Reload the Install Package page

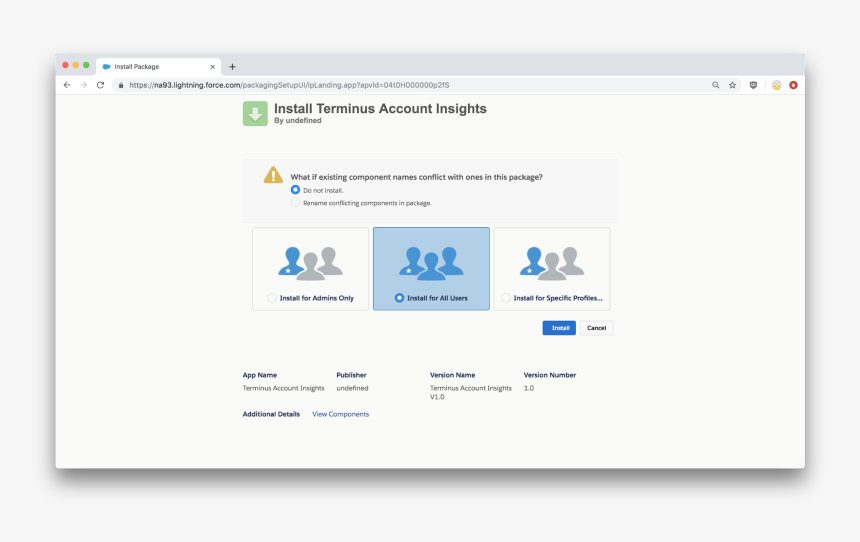100,85
